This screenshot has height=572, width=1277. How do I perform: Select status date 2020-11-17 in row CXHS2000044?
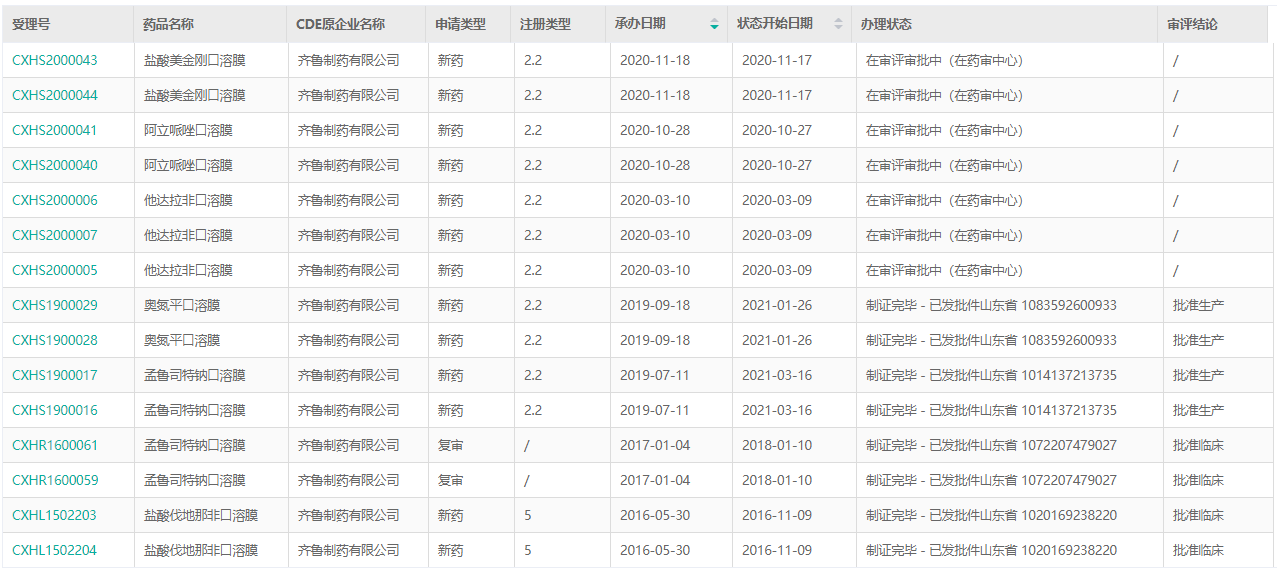click(x=777, y=95)
